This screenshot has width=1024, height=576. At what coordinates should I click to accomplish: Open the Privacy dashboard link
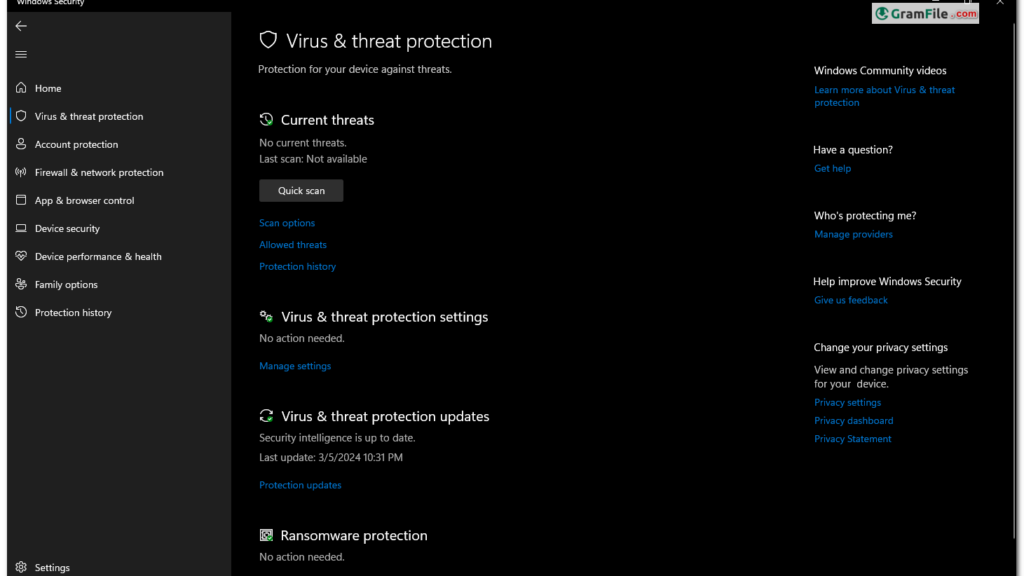pos(853,420)
